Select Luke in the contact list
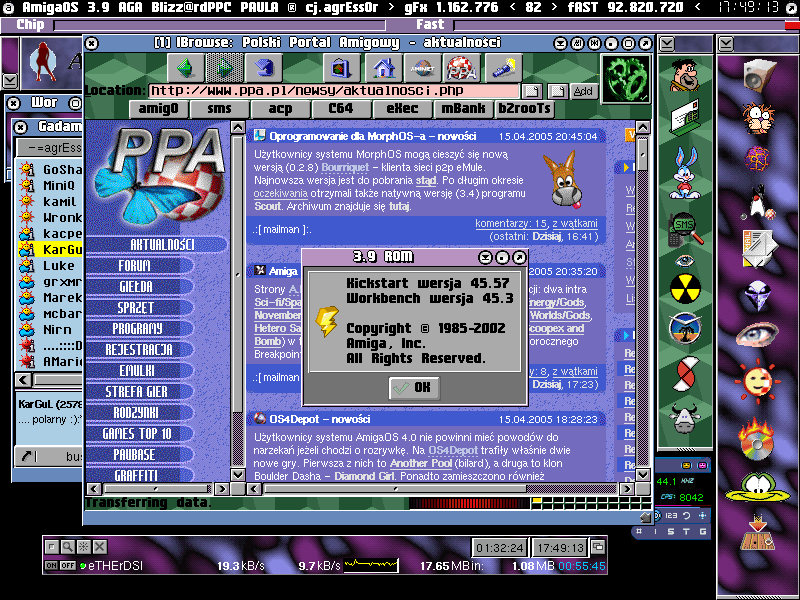This screenshot has height=600, width=800. (51, 266)
